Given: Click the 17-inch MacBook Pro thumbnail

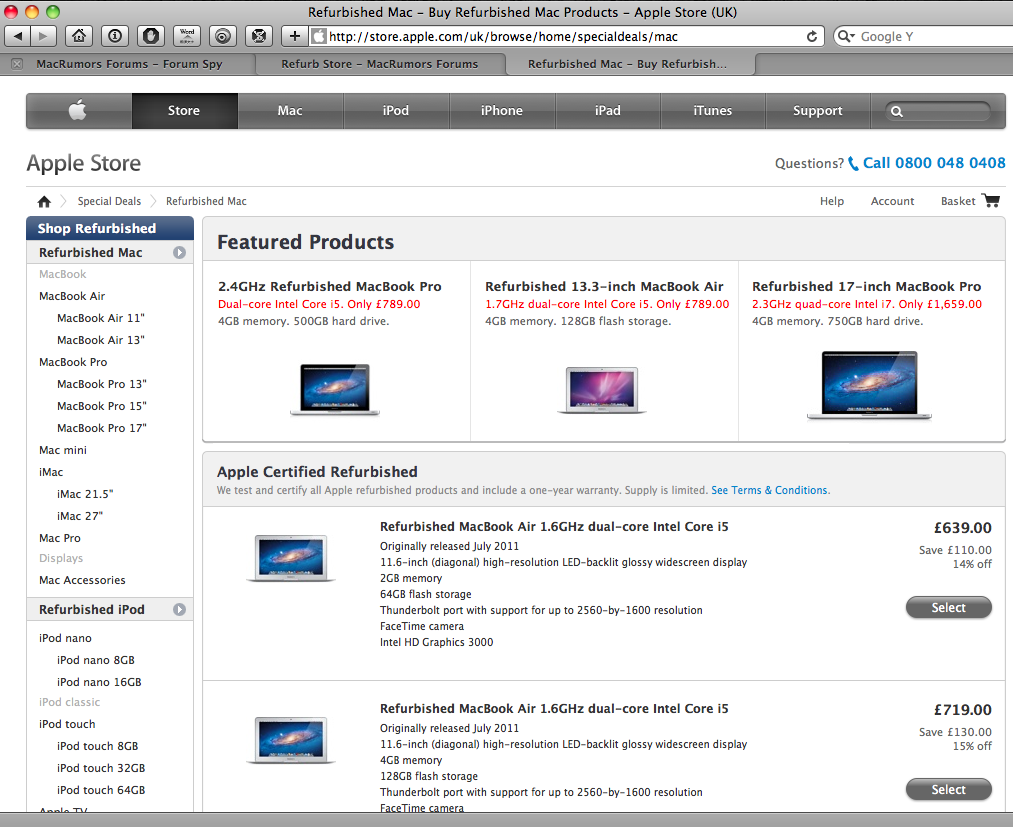Looking at the screenshot, I should 869,386.
